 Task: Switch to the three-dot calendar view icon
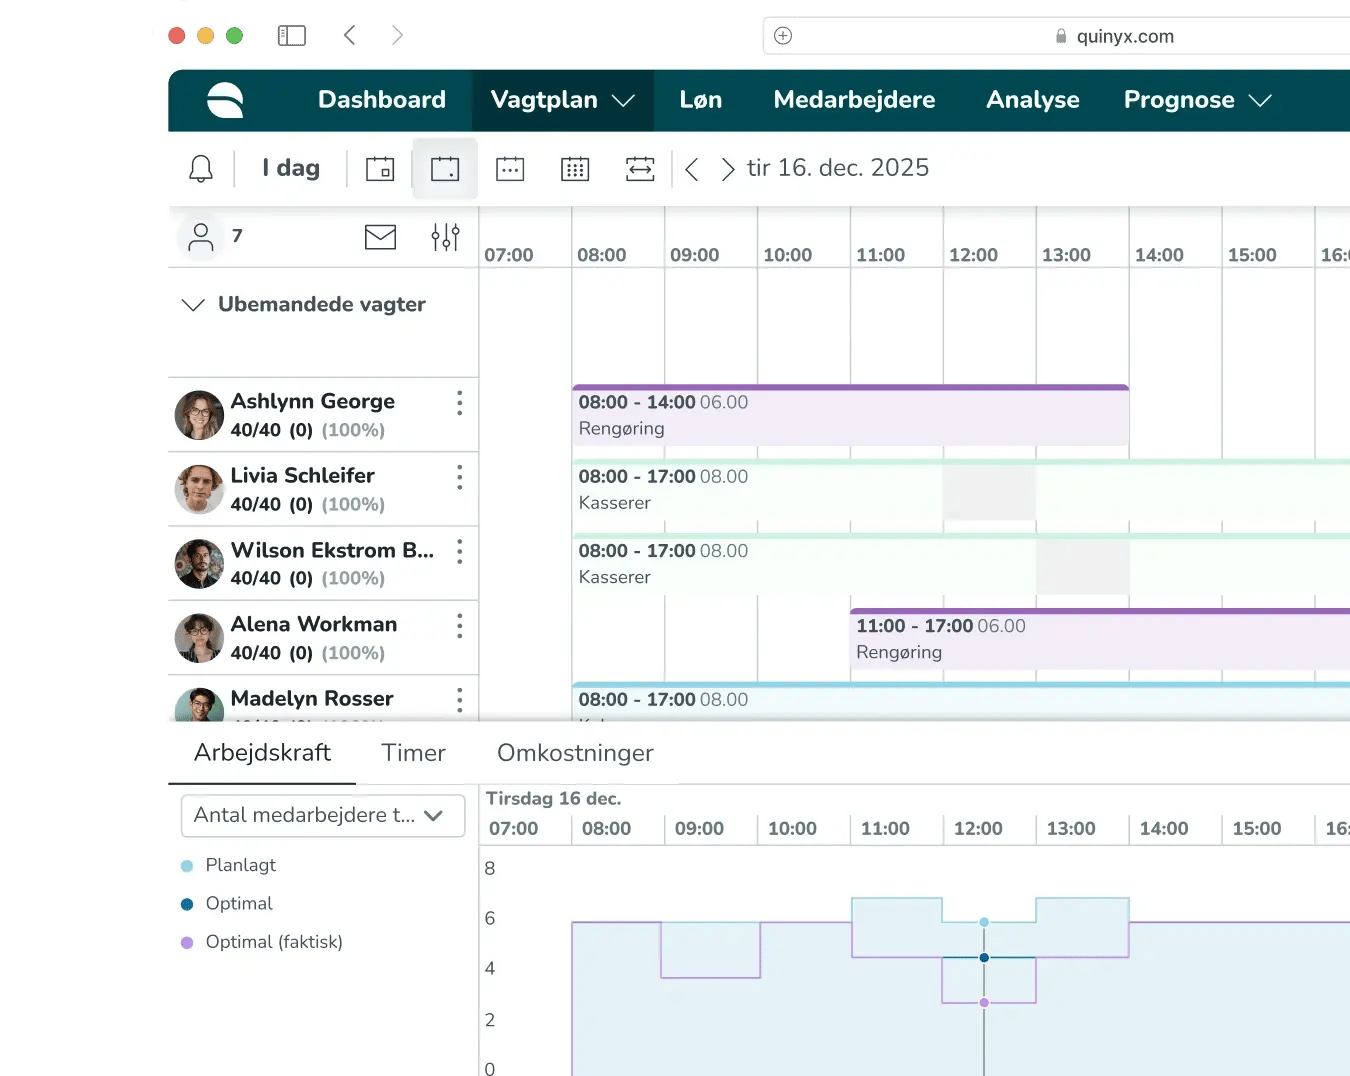pyautogui.click(x=510, y=169)
